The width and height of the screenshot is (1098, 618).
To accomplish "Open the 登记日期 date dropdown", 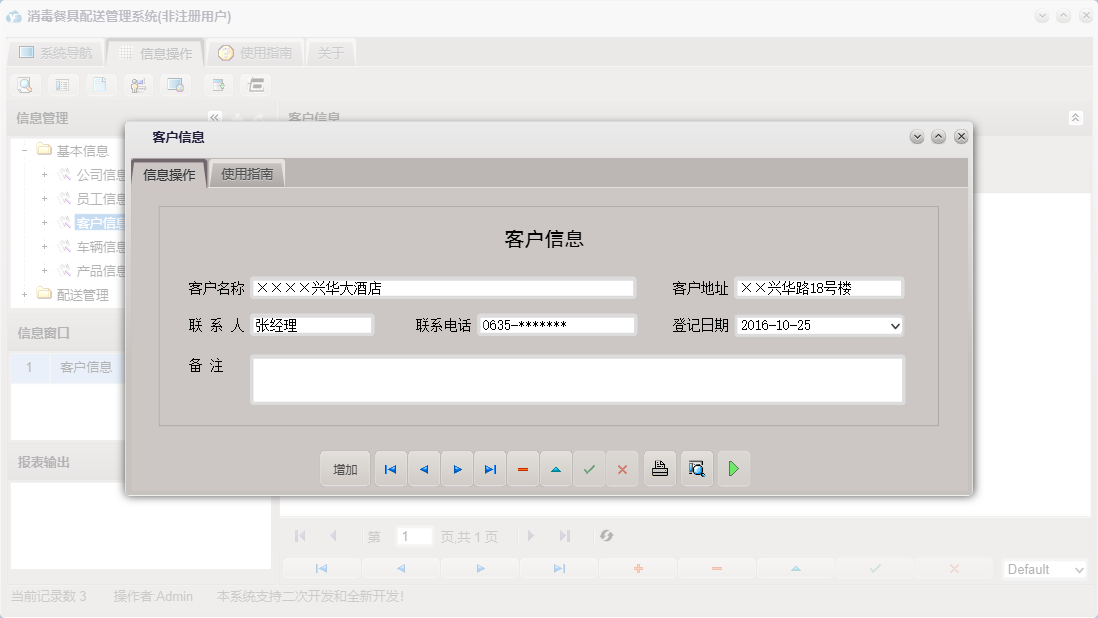I will tap(893, 324).
